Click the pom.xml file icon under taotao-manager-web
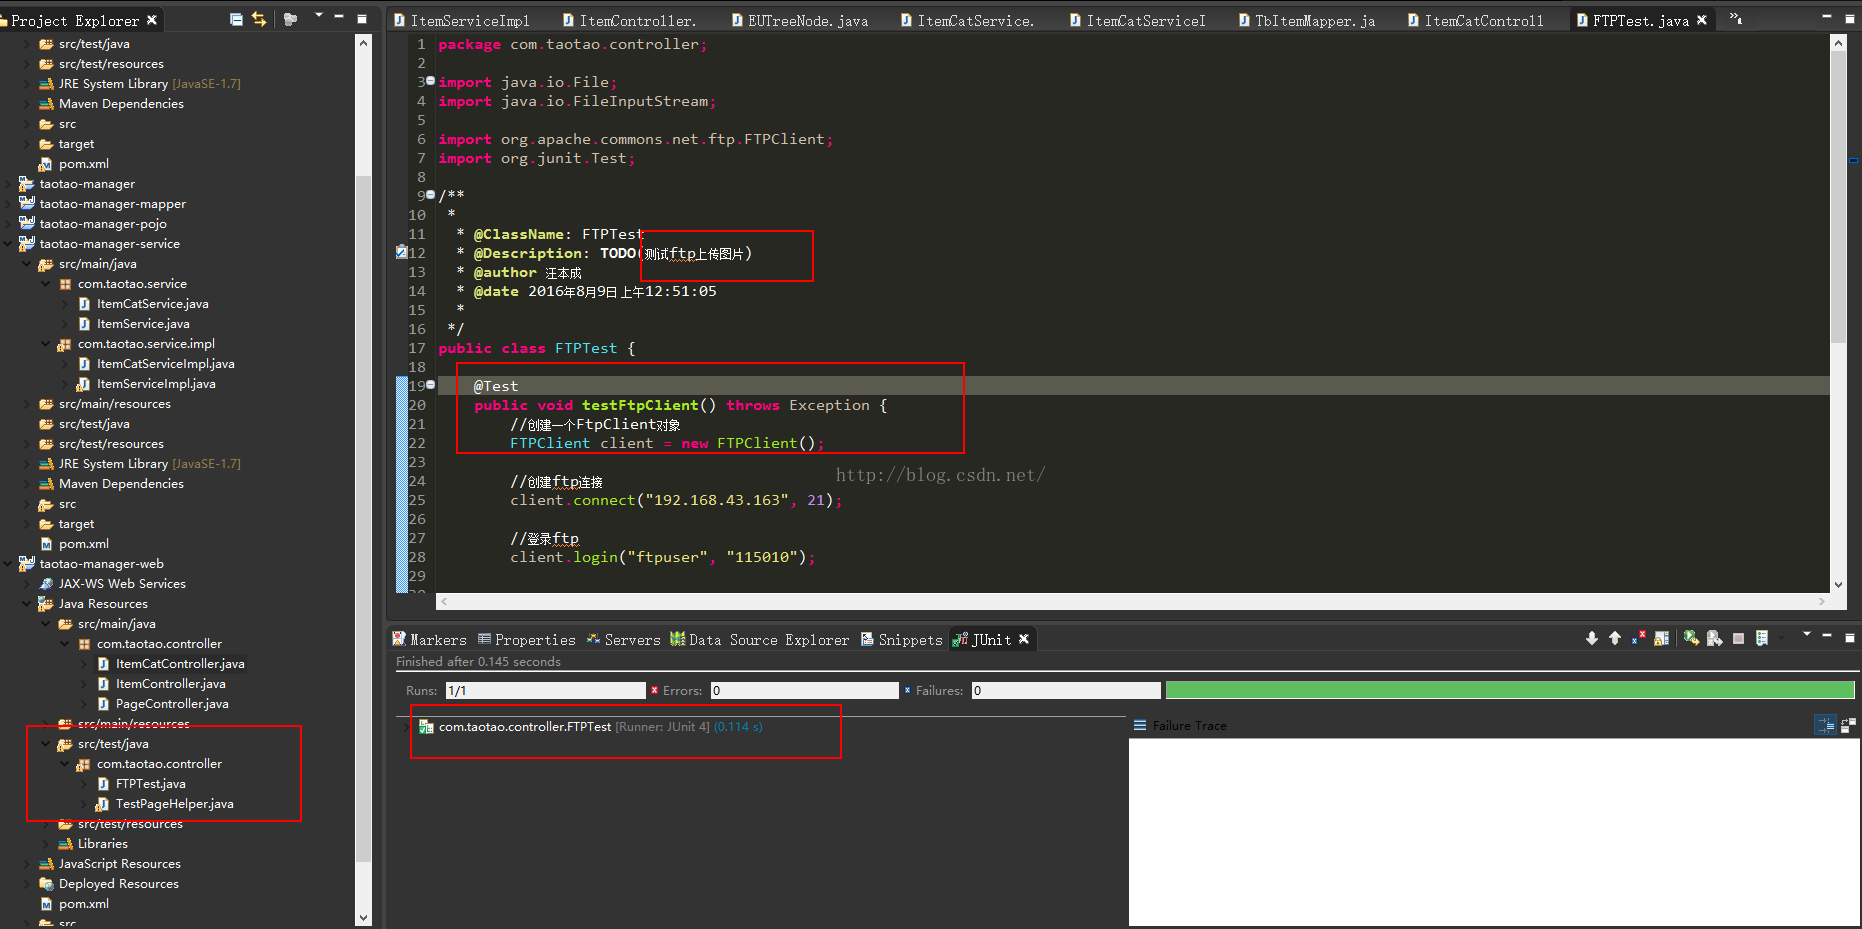Screen dimensions: 1862x929 46,904
